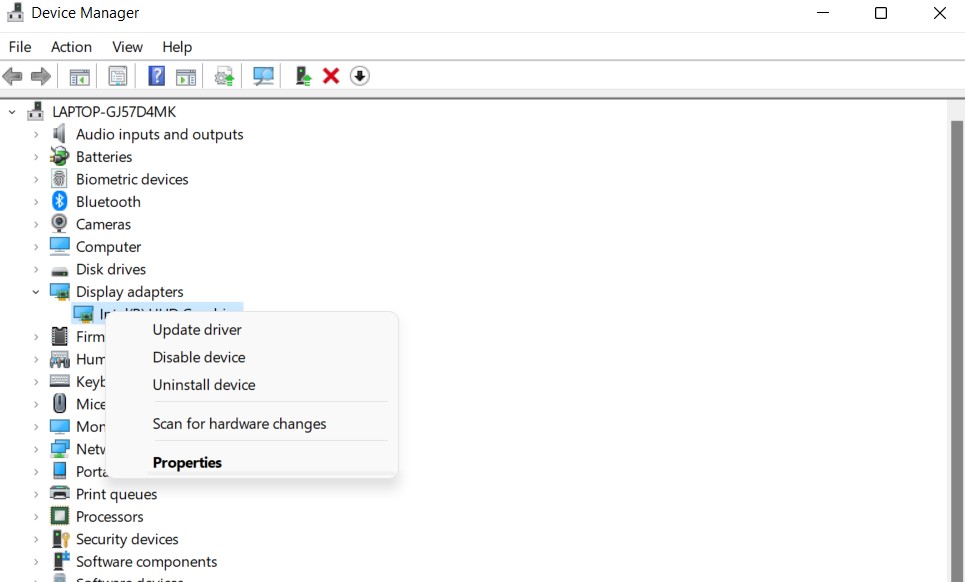Click the red X uninstall device icon
The image size is (965, 582).
(331, 76)
